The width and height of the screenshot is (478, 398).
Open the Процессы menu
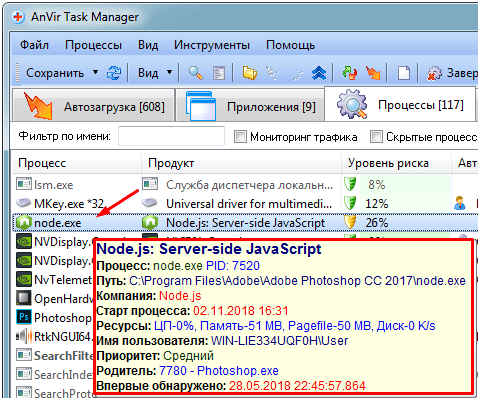(x=93, y=45)
